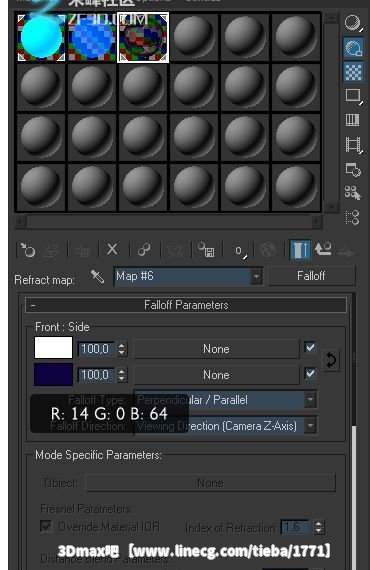Select the cyan sphere material slot
Image resolution: width=370 pixels, height=570 pixels.
[41, 37]
